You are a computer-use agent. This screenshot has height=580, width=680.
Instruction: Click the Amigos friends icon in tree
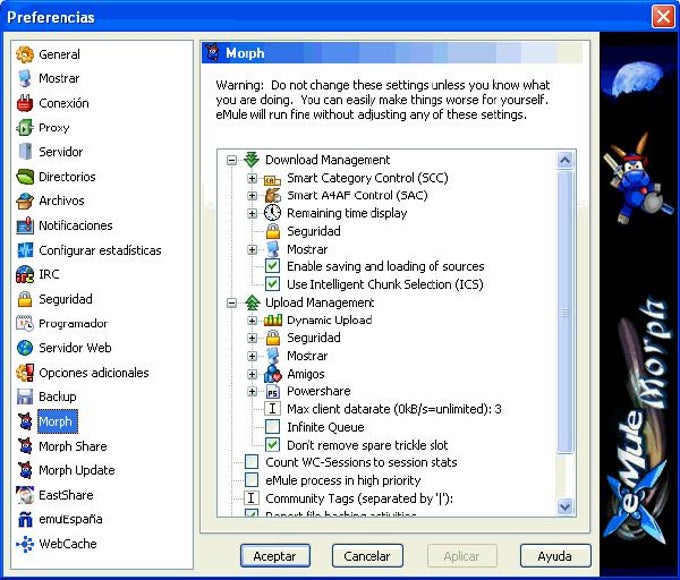[x=272, y=374]
